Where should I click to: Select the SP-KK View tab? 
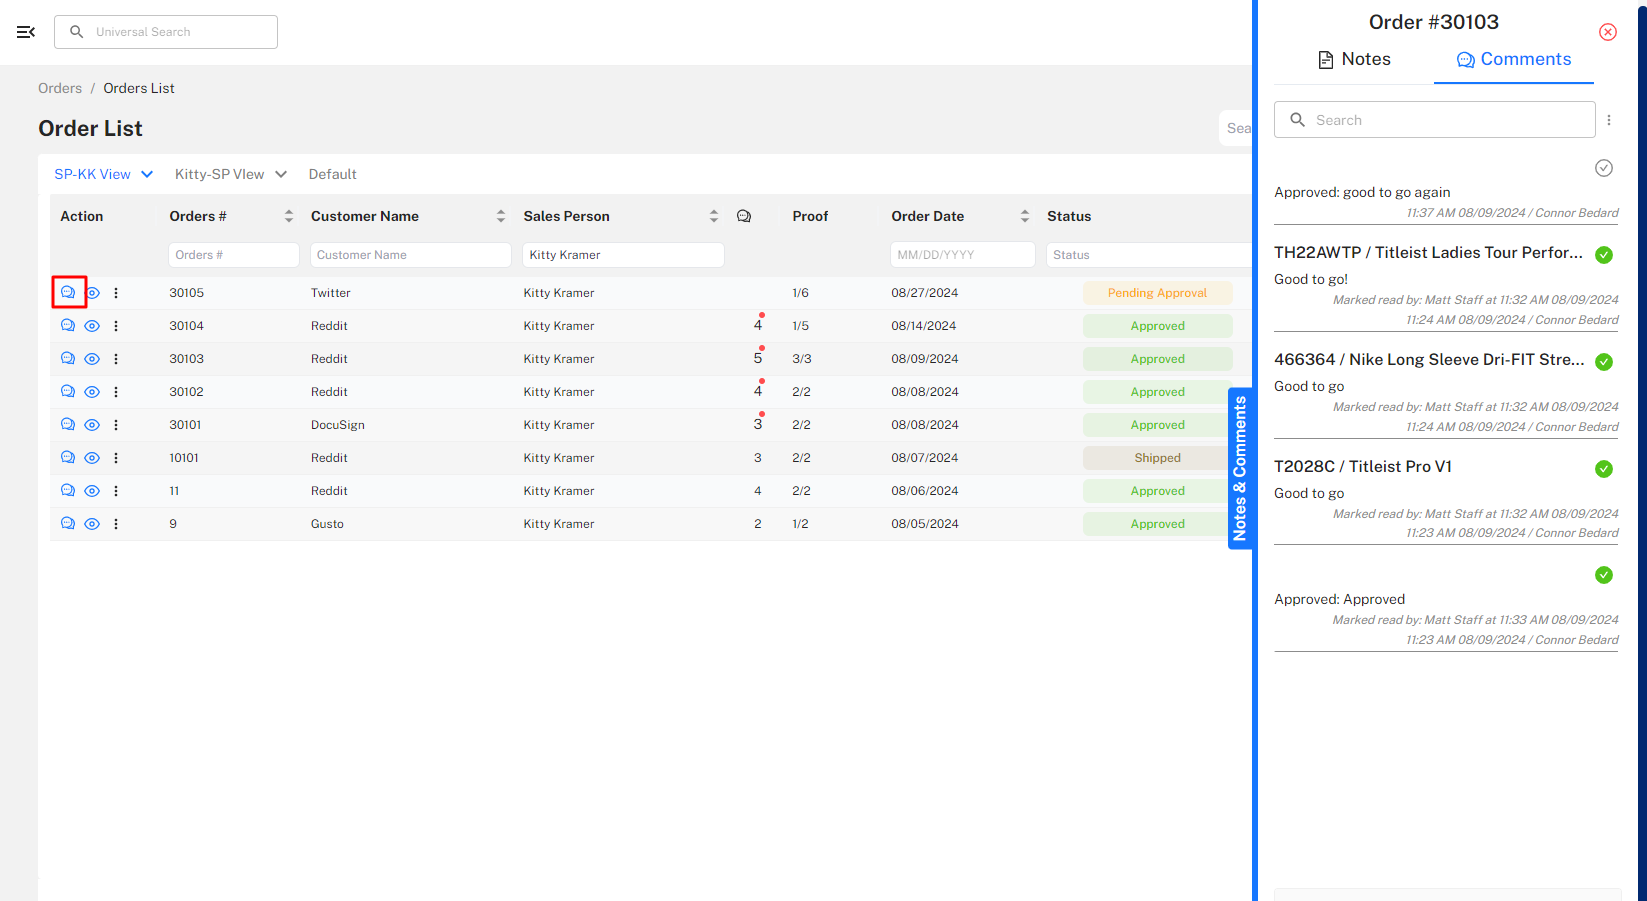(x=92, y=174)
